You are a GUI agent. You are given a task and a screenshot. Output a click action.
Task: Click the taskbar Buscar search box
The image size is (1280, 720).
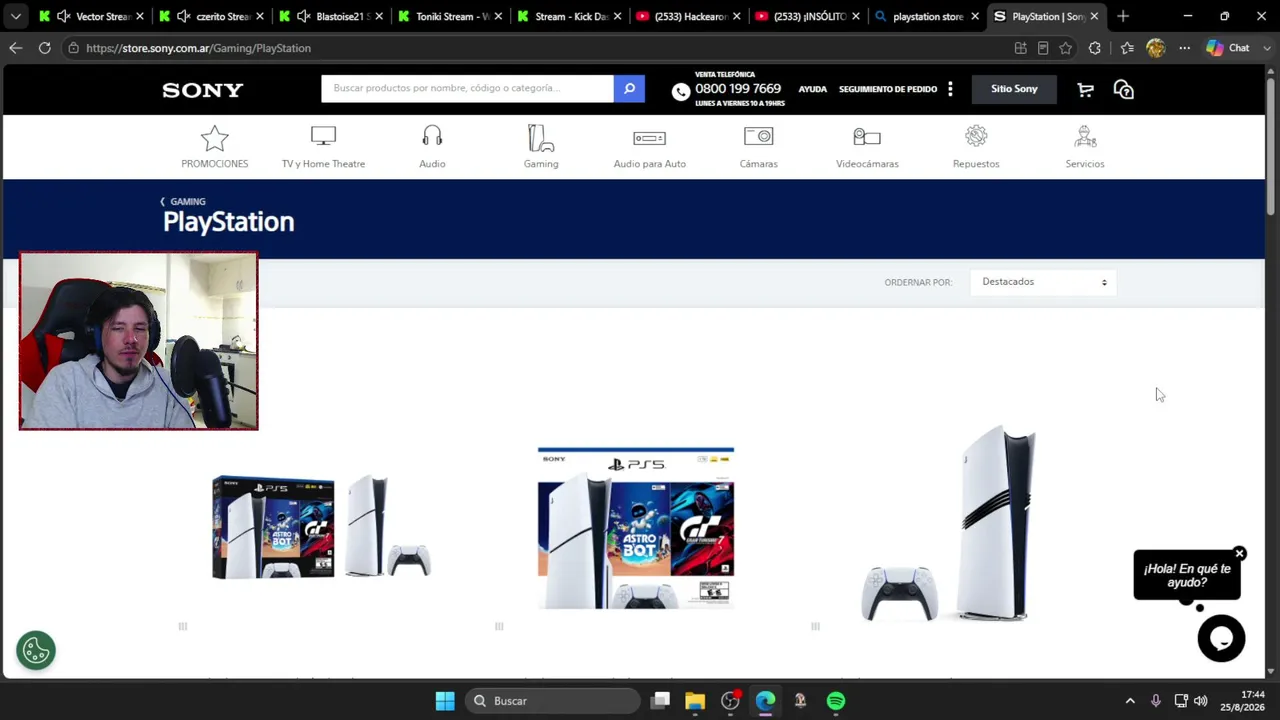[x=554, y=701]
